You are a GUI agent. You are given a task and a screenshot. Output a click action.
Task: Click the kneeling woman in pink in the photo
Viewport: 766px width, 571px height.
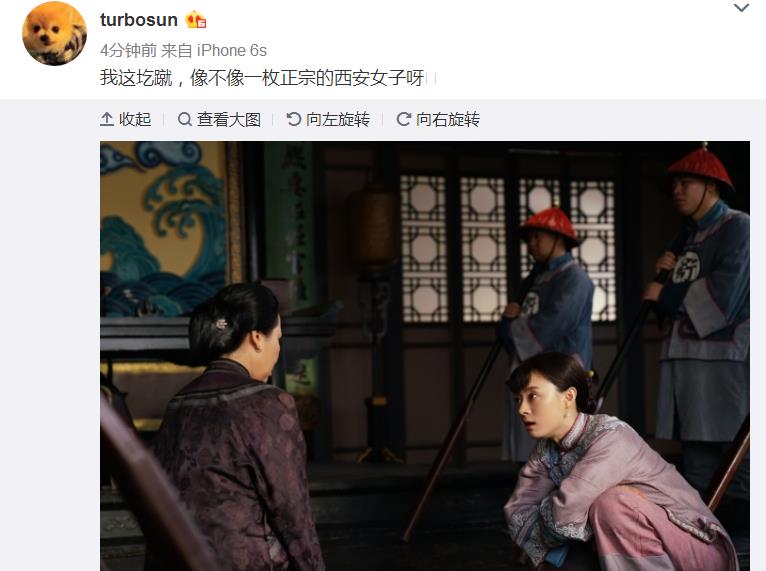pyautogui.click(x=611, y=464)
